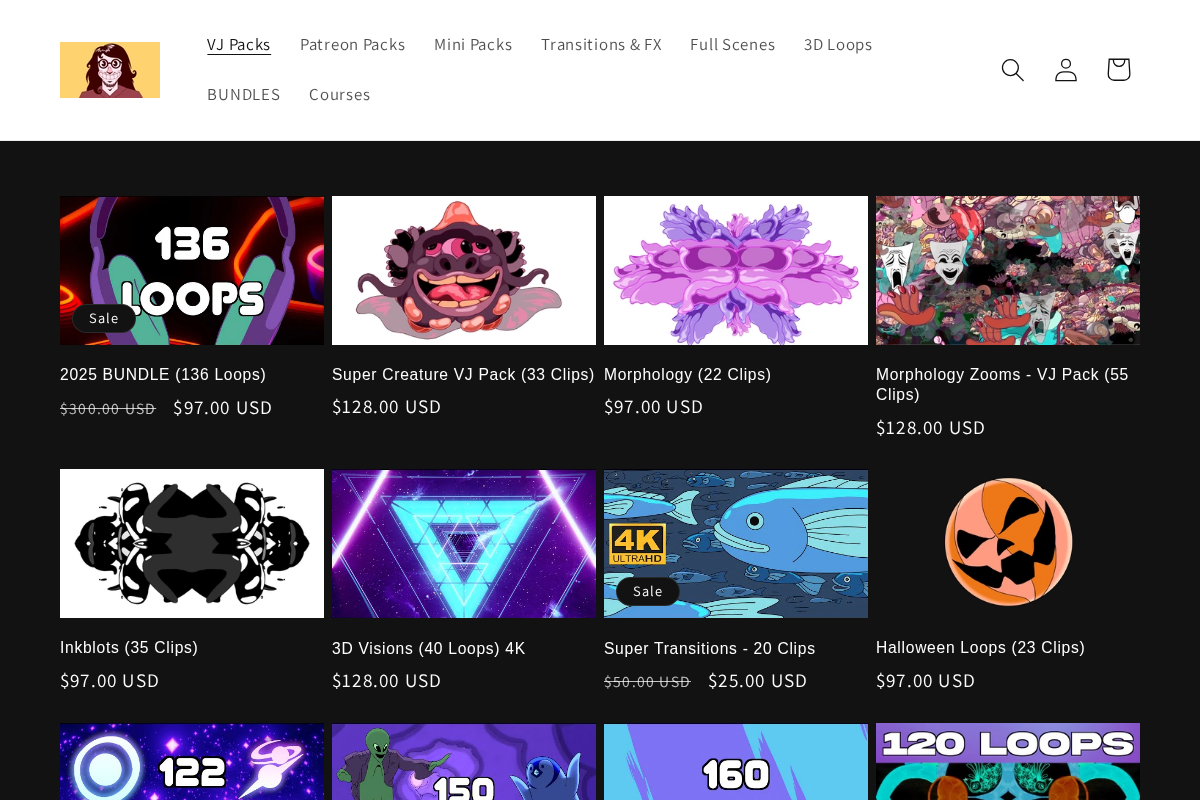Browse the Mini Packs category
The width and height of the screenshot is (1200, 800).
pos(473,44)
